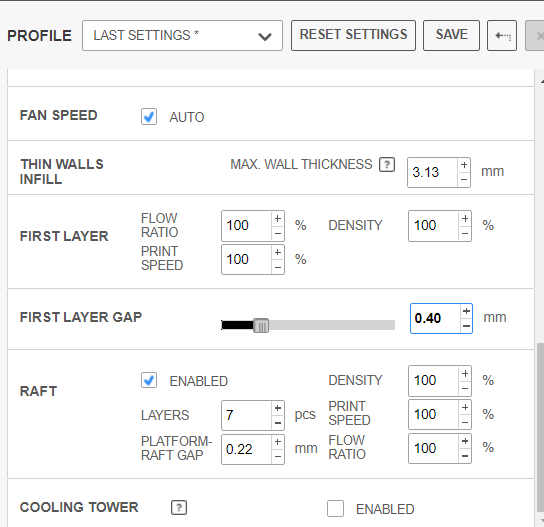544x527 pixels.
Task: Enable the Cooling Tower checkbox
Action: [x=335, y=509]
